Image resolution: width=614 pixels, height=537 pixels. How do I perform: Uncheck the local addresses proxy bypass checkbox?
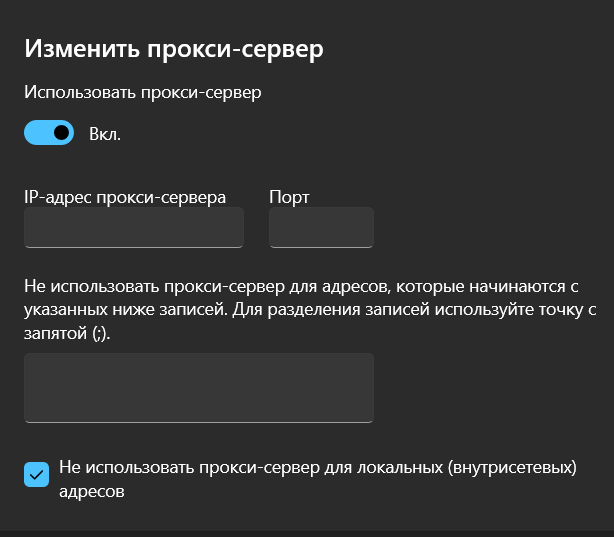36,475
